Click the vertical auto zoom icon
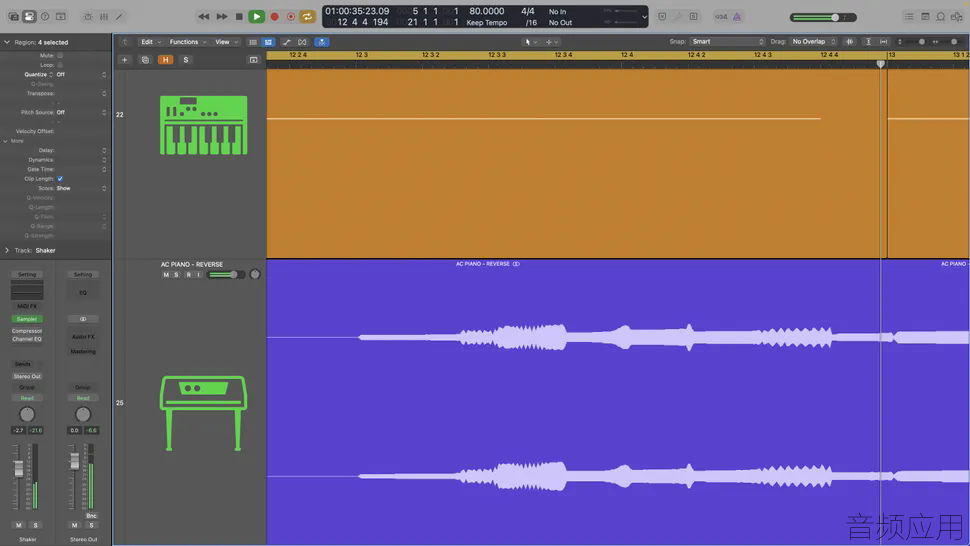 point(868,41)
